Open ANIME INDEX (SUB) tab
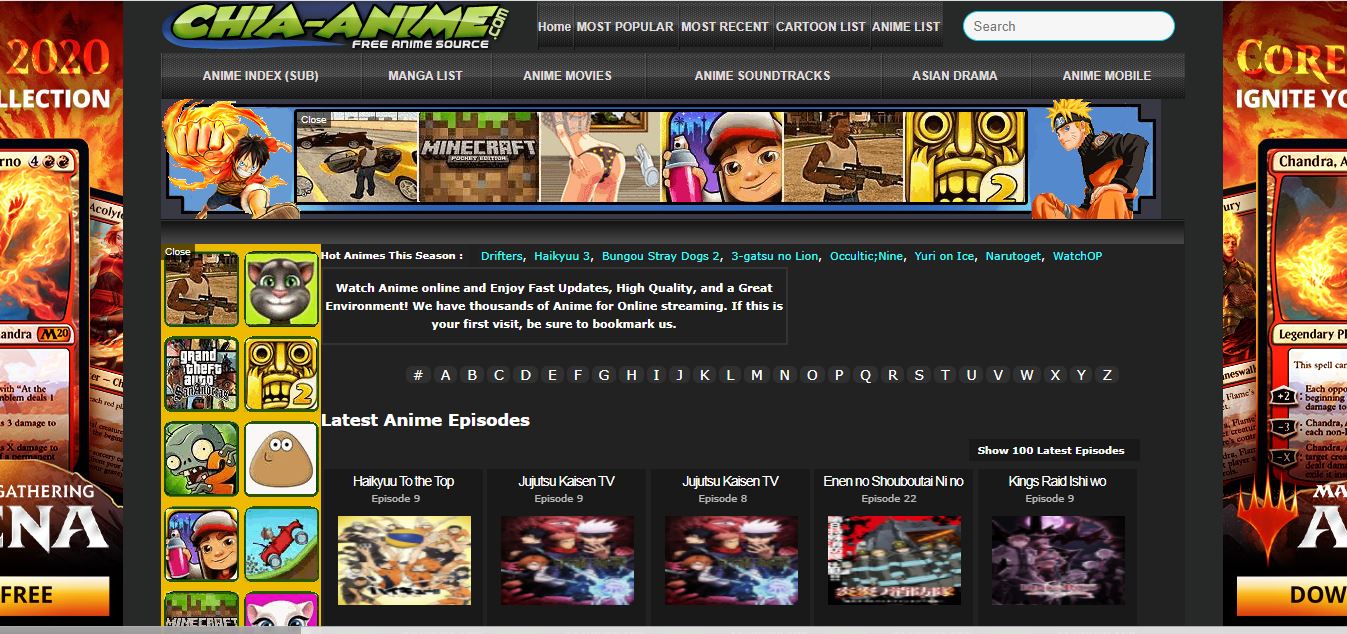This screenshot has height=634, width=1347. [x=260, y=76]
